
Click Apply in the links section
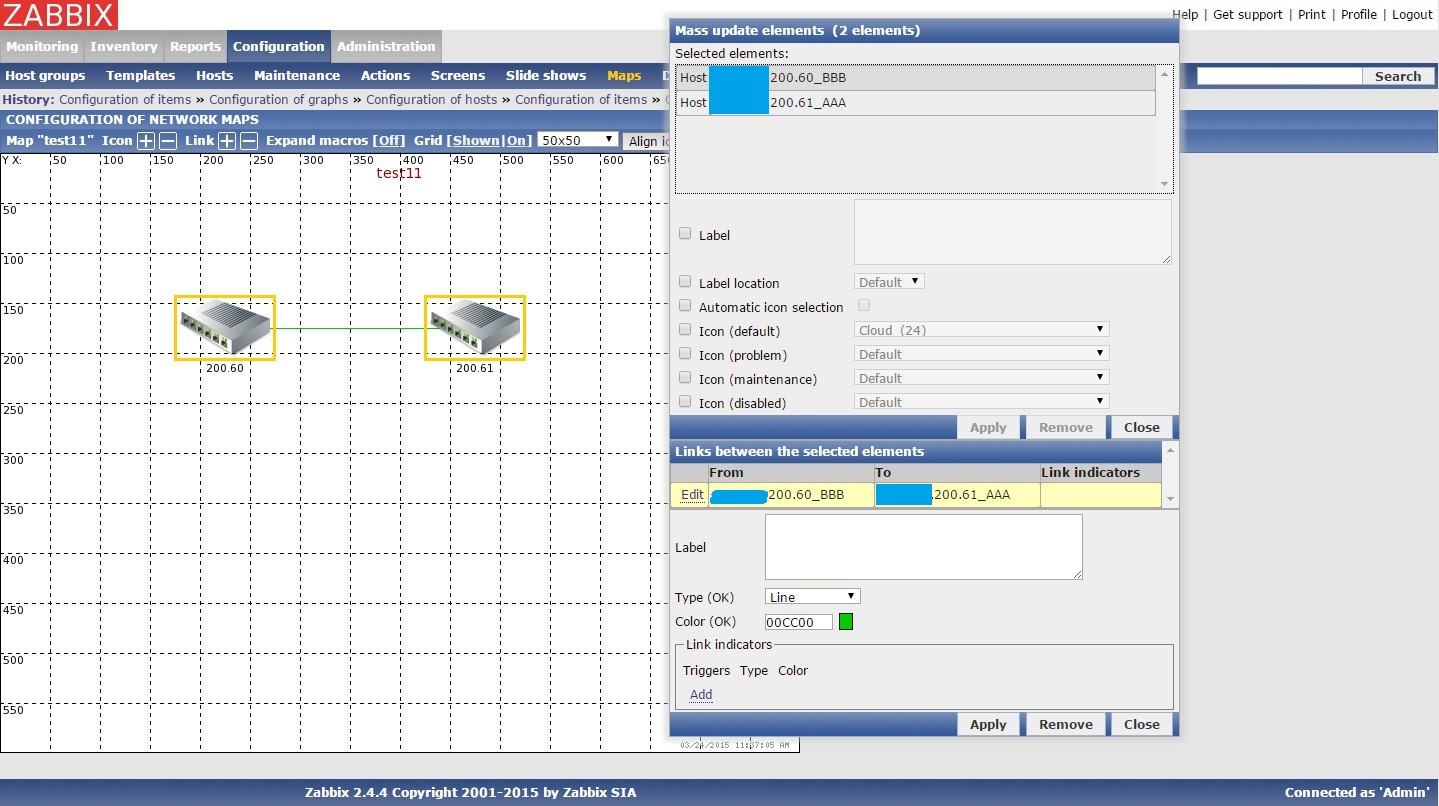[x=988, y=724]
